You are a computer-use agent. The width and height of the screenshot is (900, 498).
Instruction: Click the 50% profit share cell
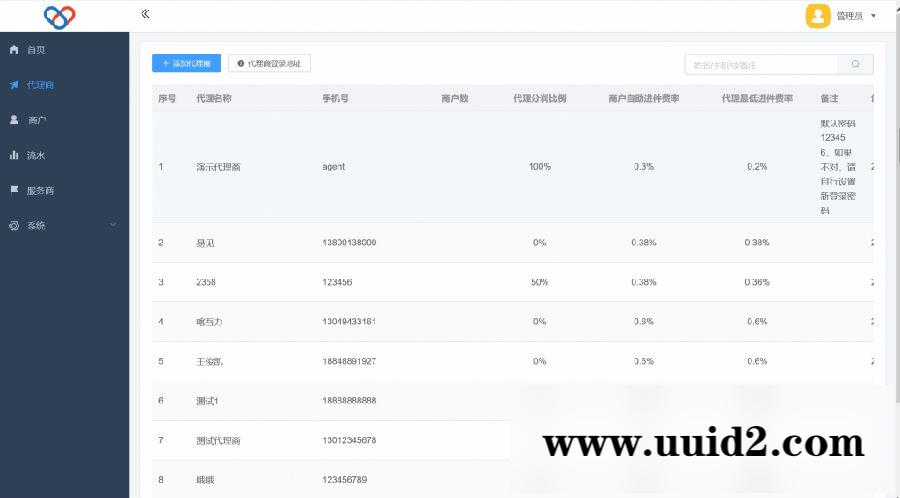(x=540, y=282)
